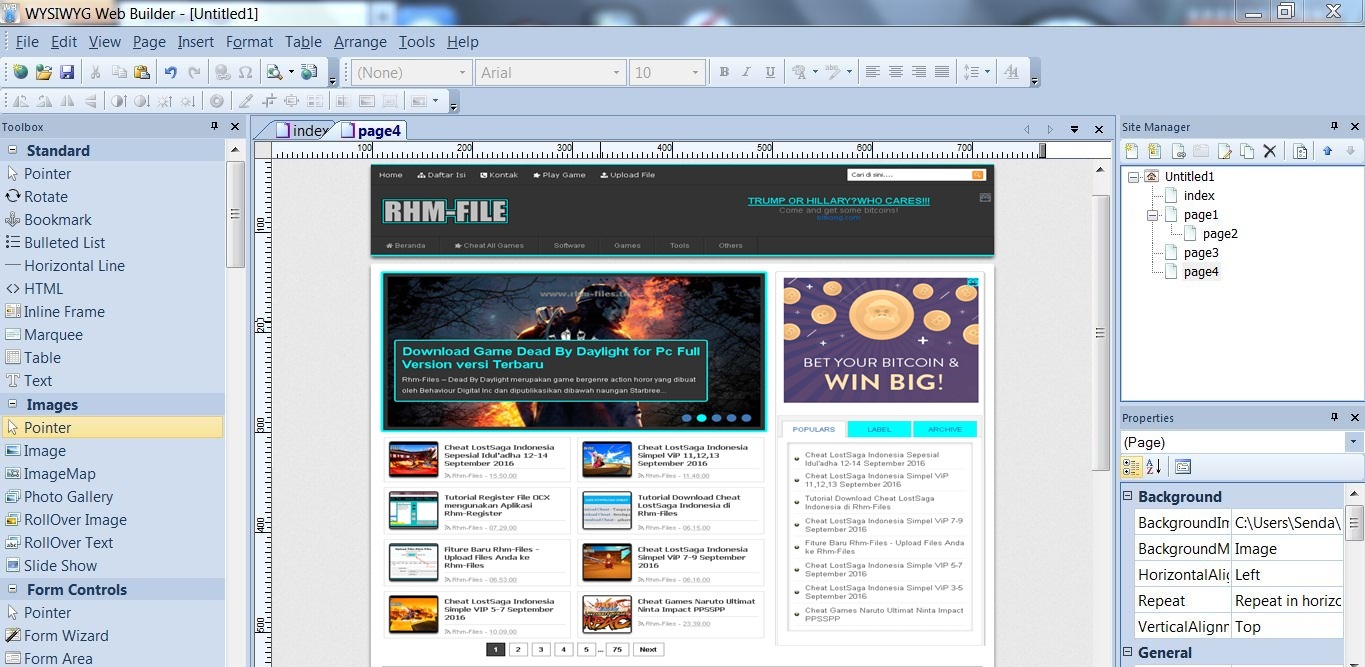Undo the last action
Screen dimensions: 1365x667
click(x=170, y=71)
